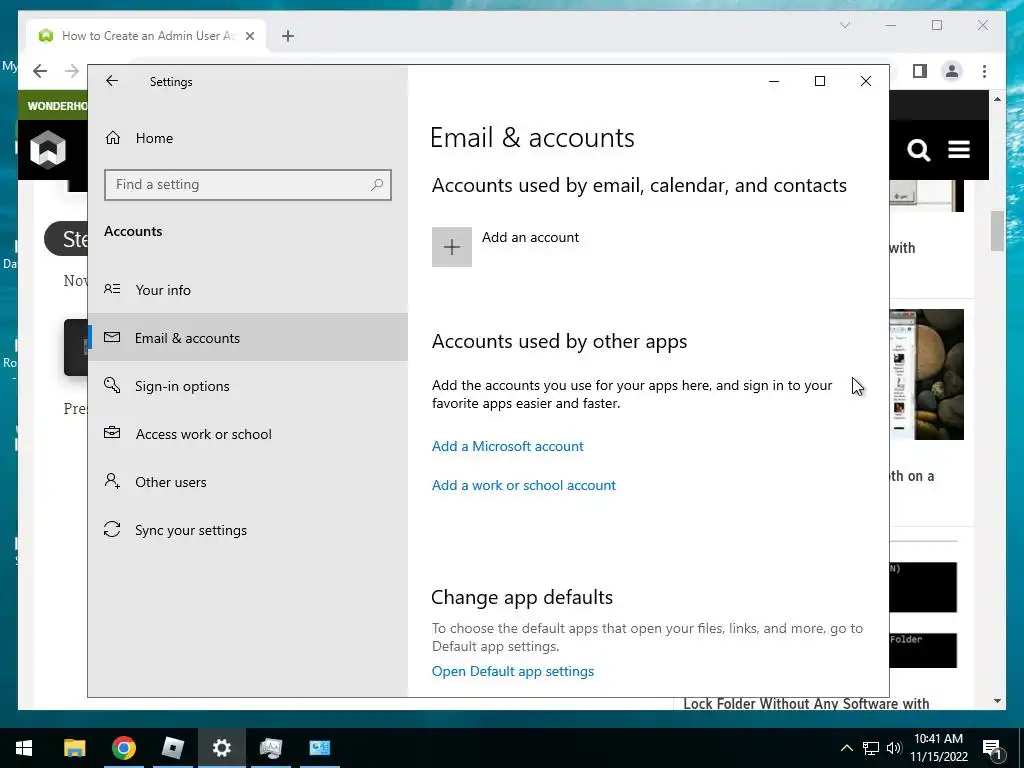Open the taskbar clock showing 10:41 AM
Viewport: 1024px width, 768px height.
click(938, 748)
